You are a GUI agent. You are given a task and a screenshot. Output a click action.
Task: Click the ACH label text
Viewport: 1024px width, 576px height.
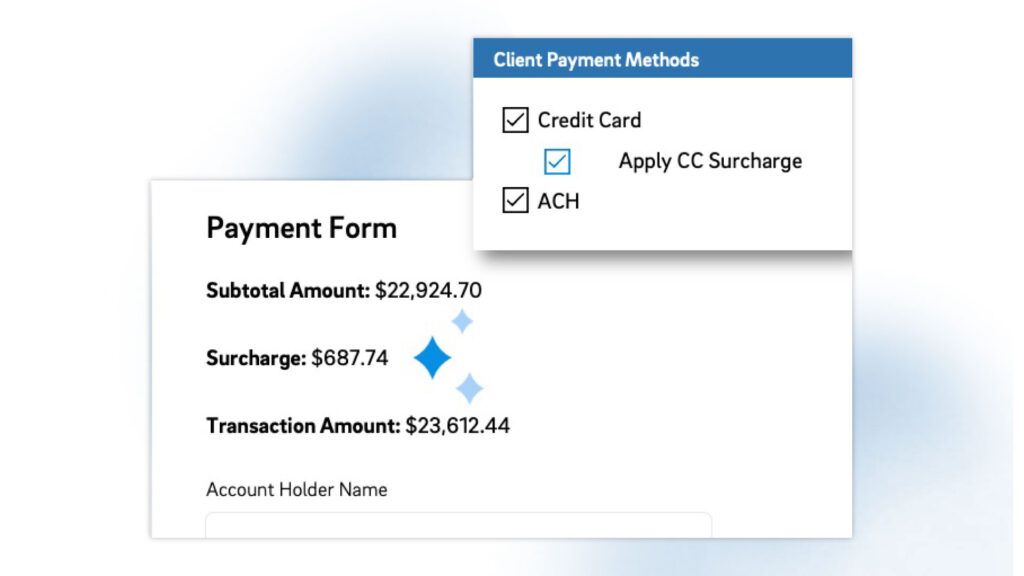pos(558,201)
